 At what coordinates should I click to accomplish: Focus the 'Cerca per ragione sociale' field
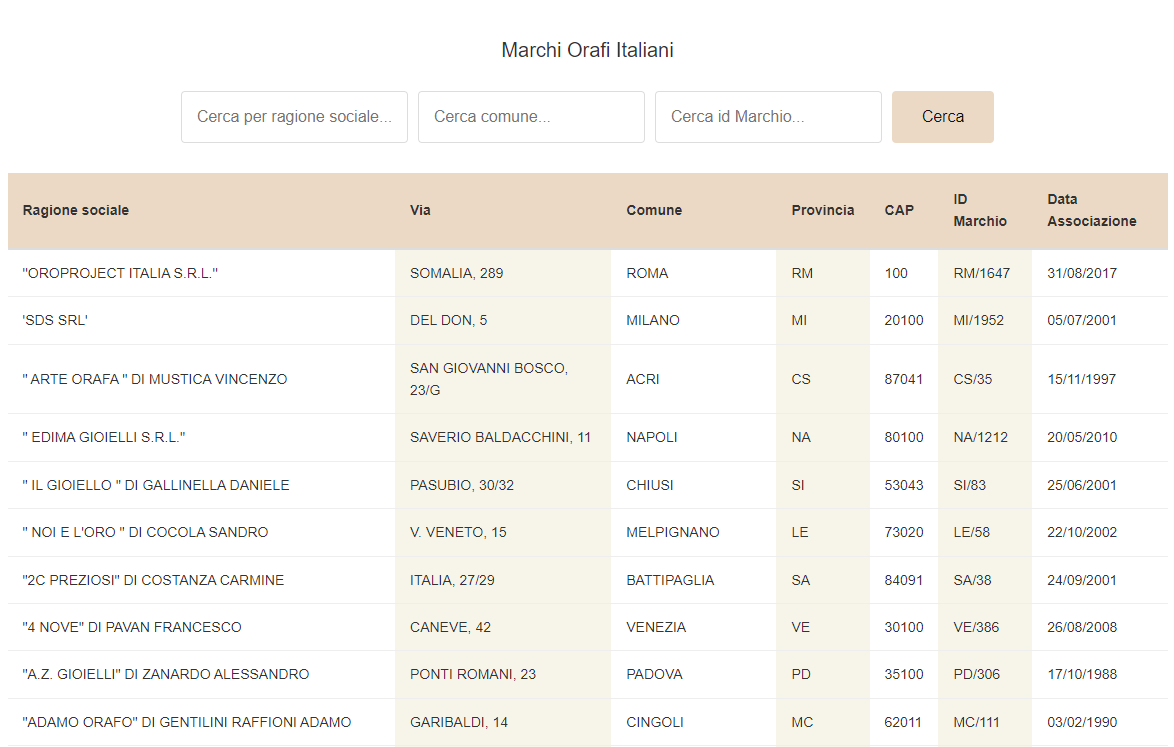tap(294, 117)
